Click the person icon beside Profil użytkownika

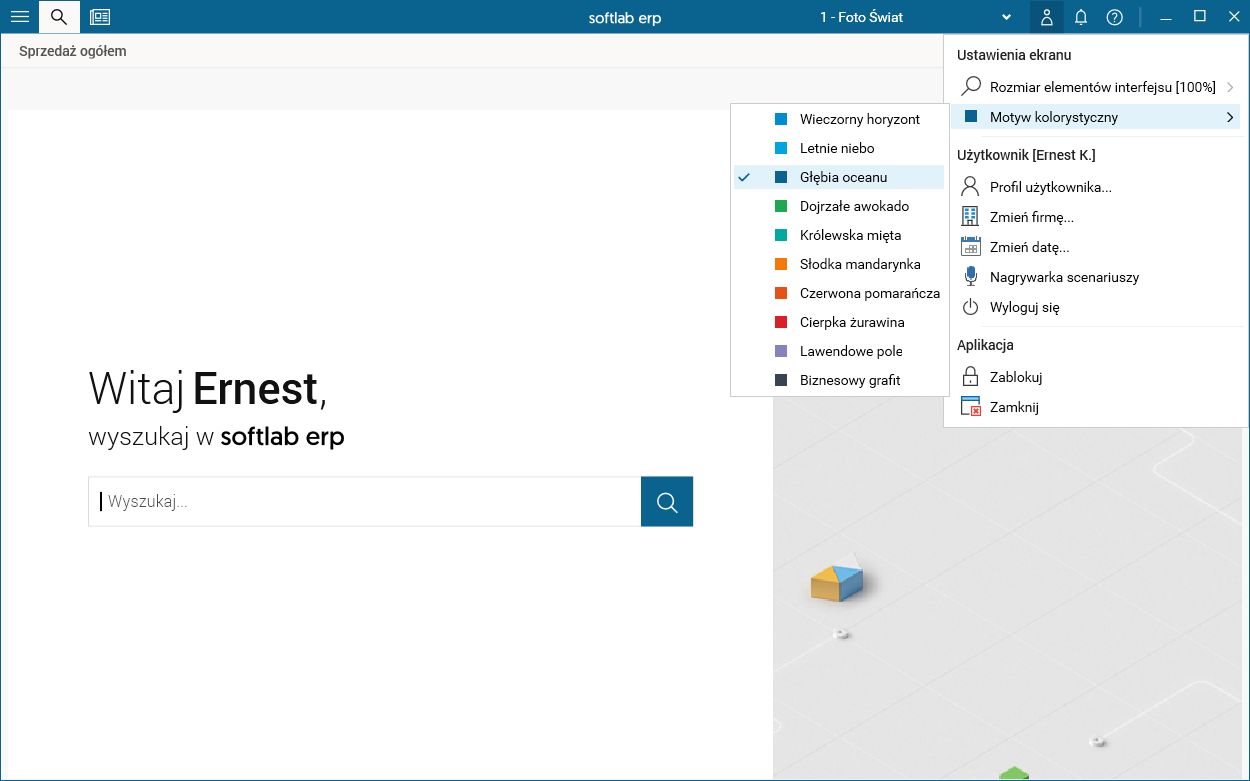pyautogui.click(x=970, y=187)
